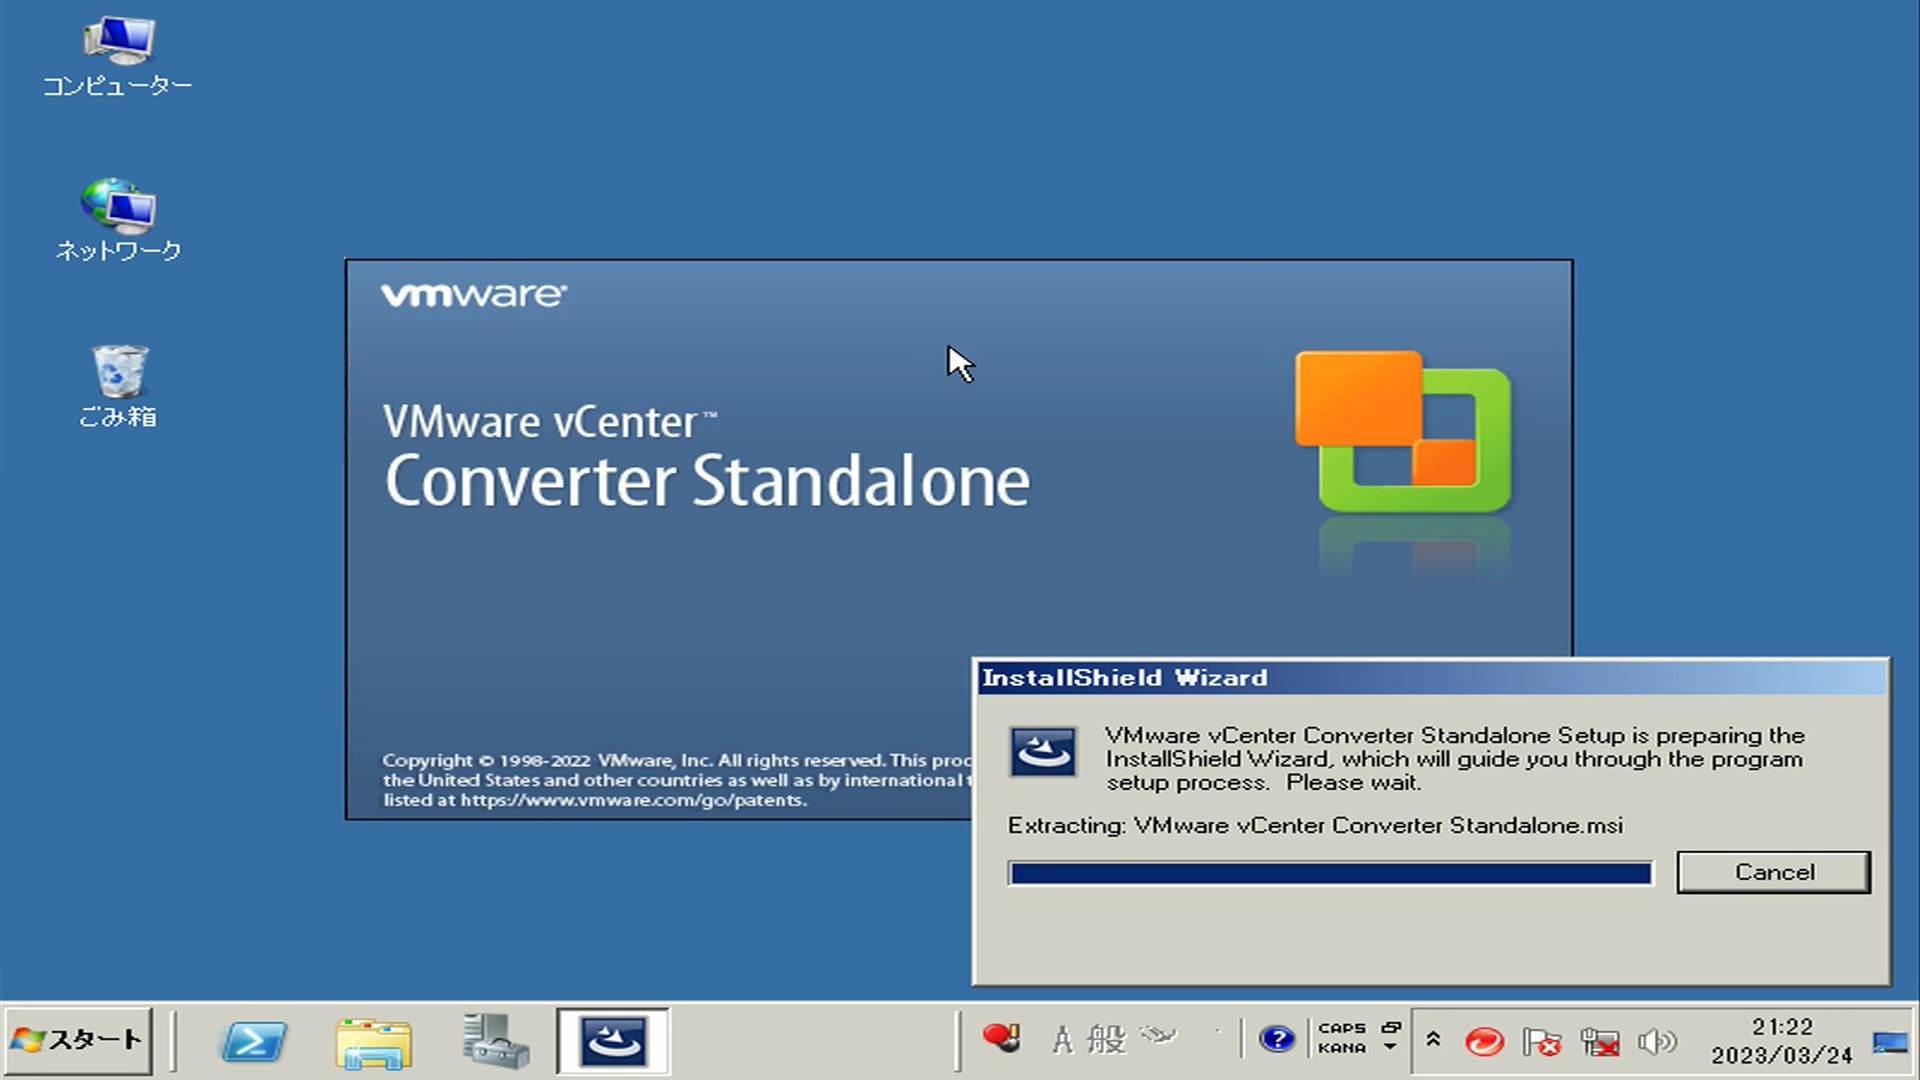Select the VMware installer taskbar button
The image size is (1920, 1080).
[613, 1041]
